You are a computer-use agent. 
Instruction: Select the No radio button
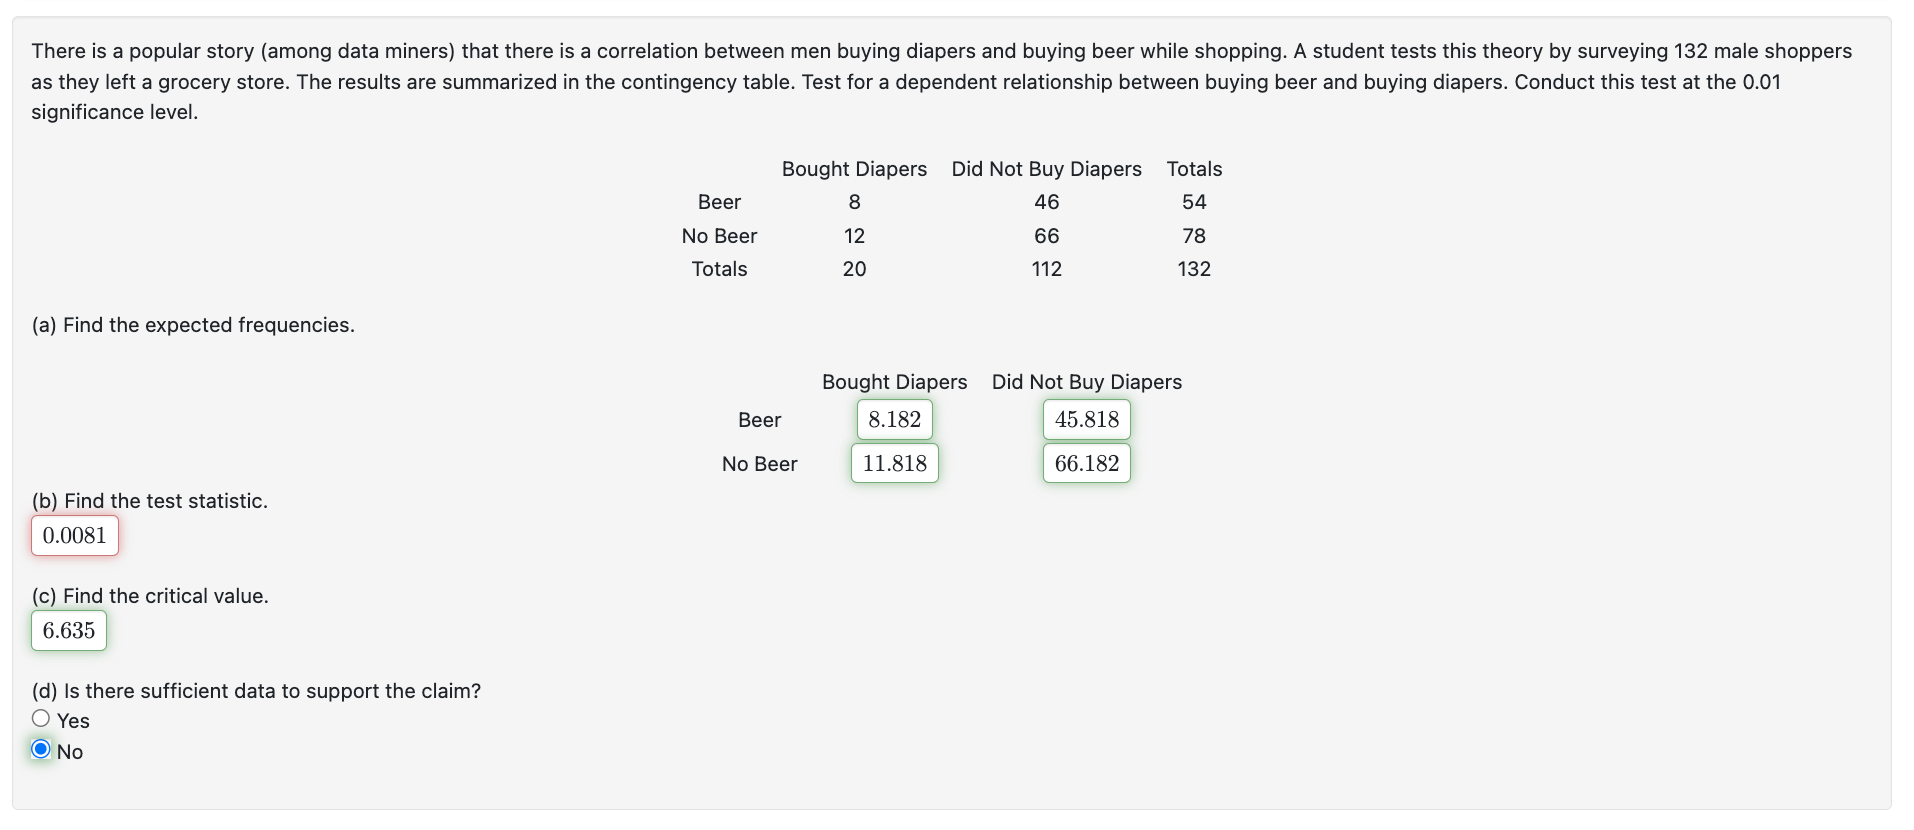point(41,749)
